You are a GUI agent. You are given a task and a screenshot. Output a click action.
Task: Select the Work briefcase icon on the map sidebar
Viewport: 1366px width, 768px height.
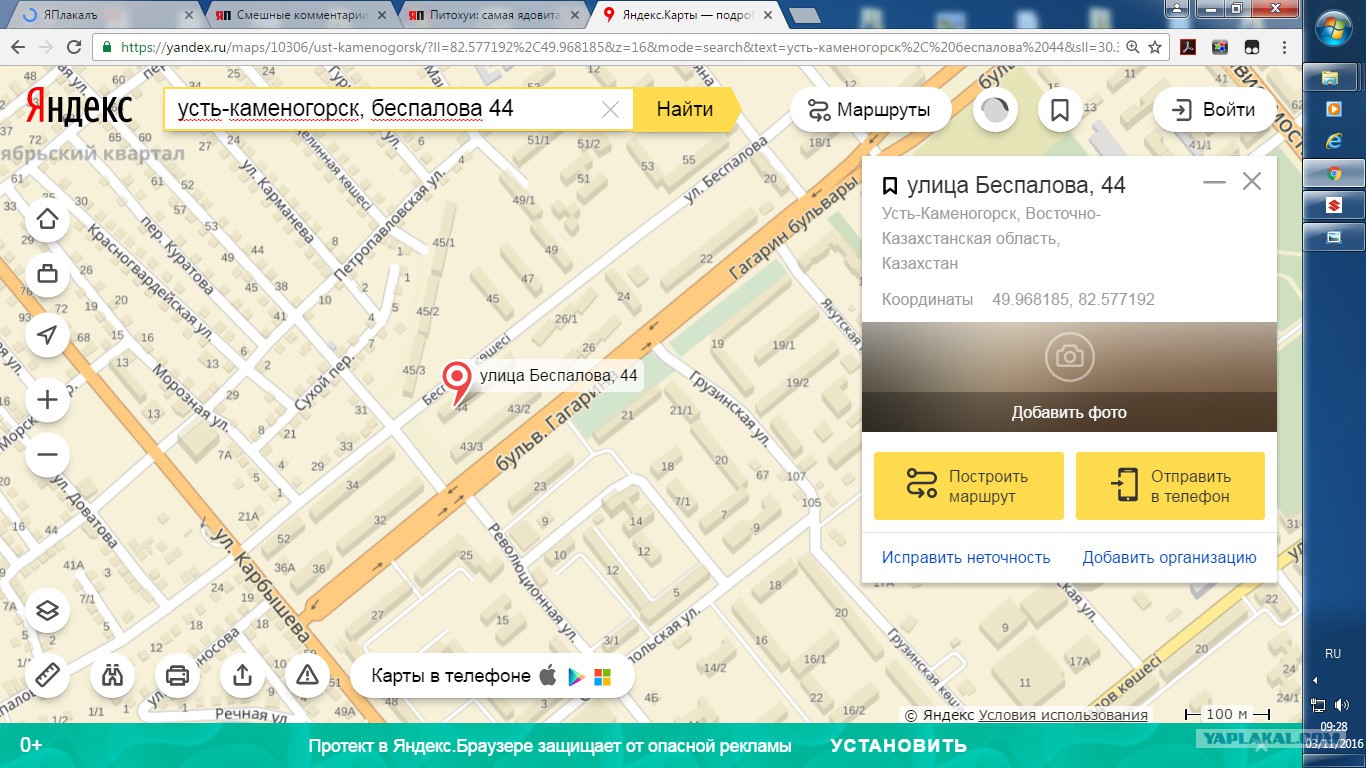[47, 273]
